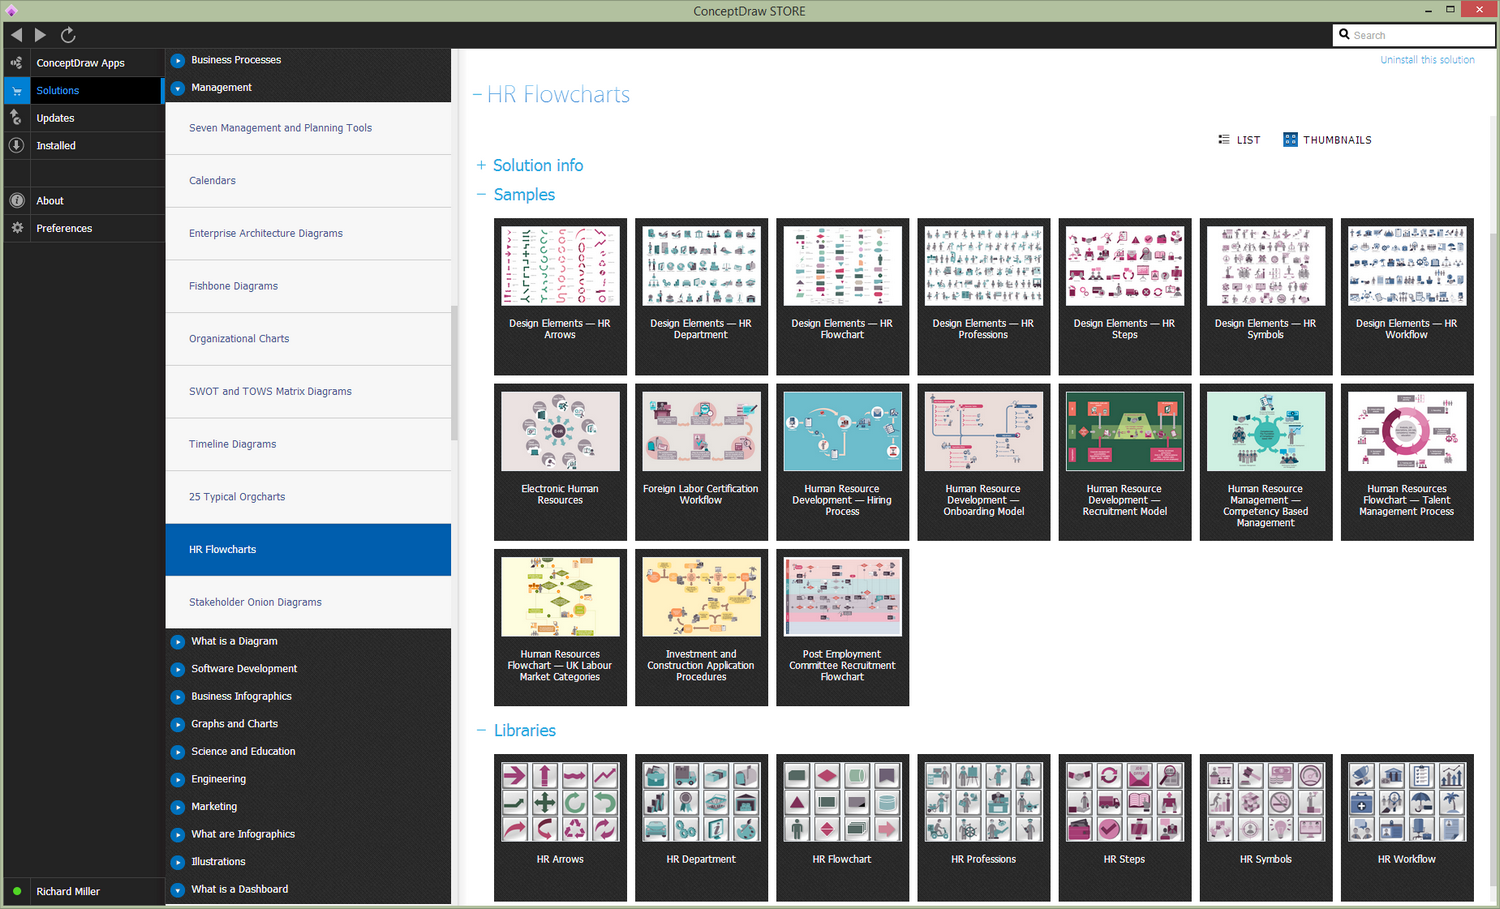Open Electronic Human Resources sample
This screenshot has height=909, width=1500.
[x=560, y=462]
